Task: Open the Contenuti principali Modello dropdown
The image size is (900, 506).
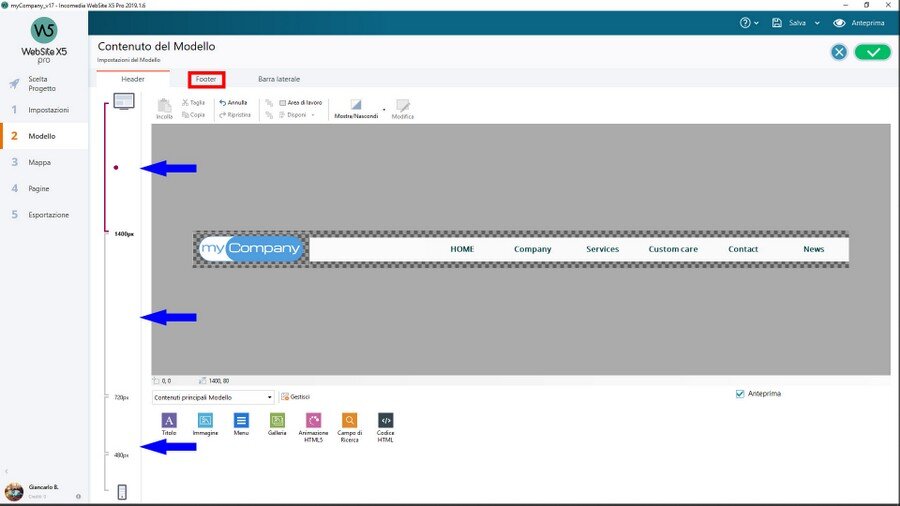Action: point(213,397)
